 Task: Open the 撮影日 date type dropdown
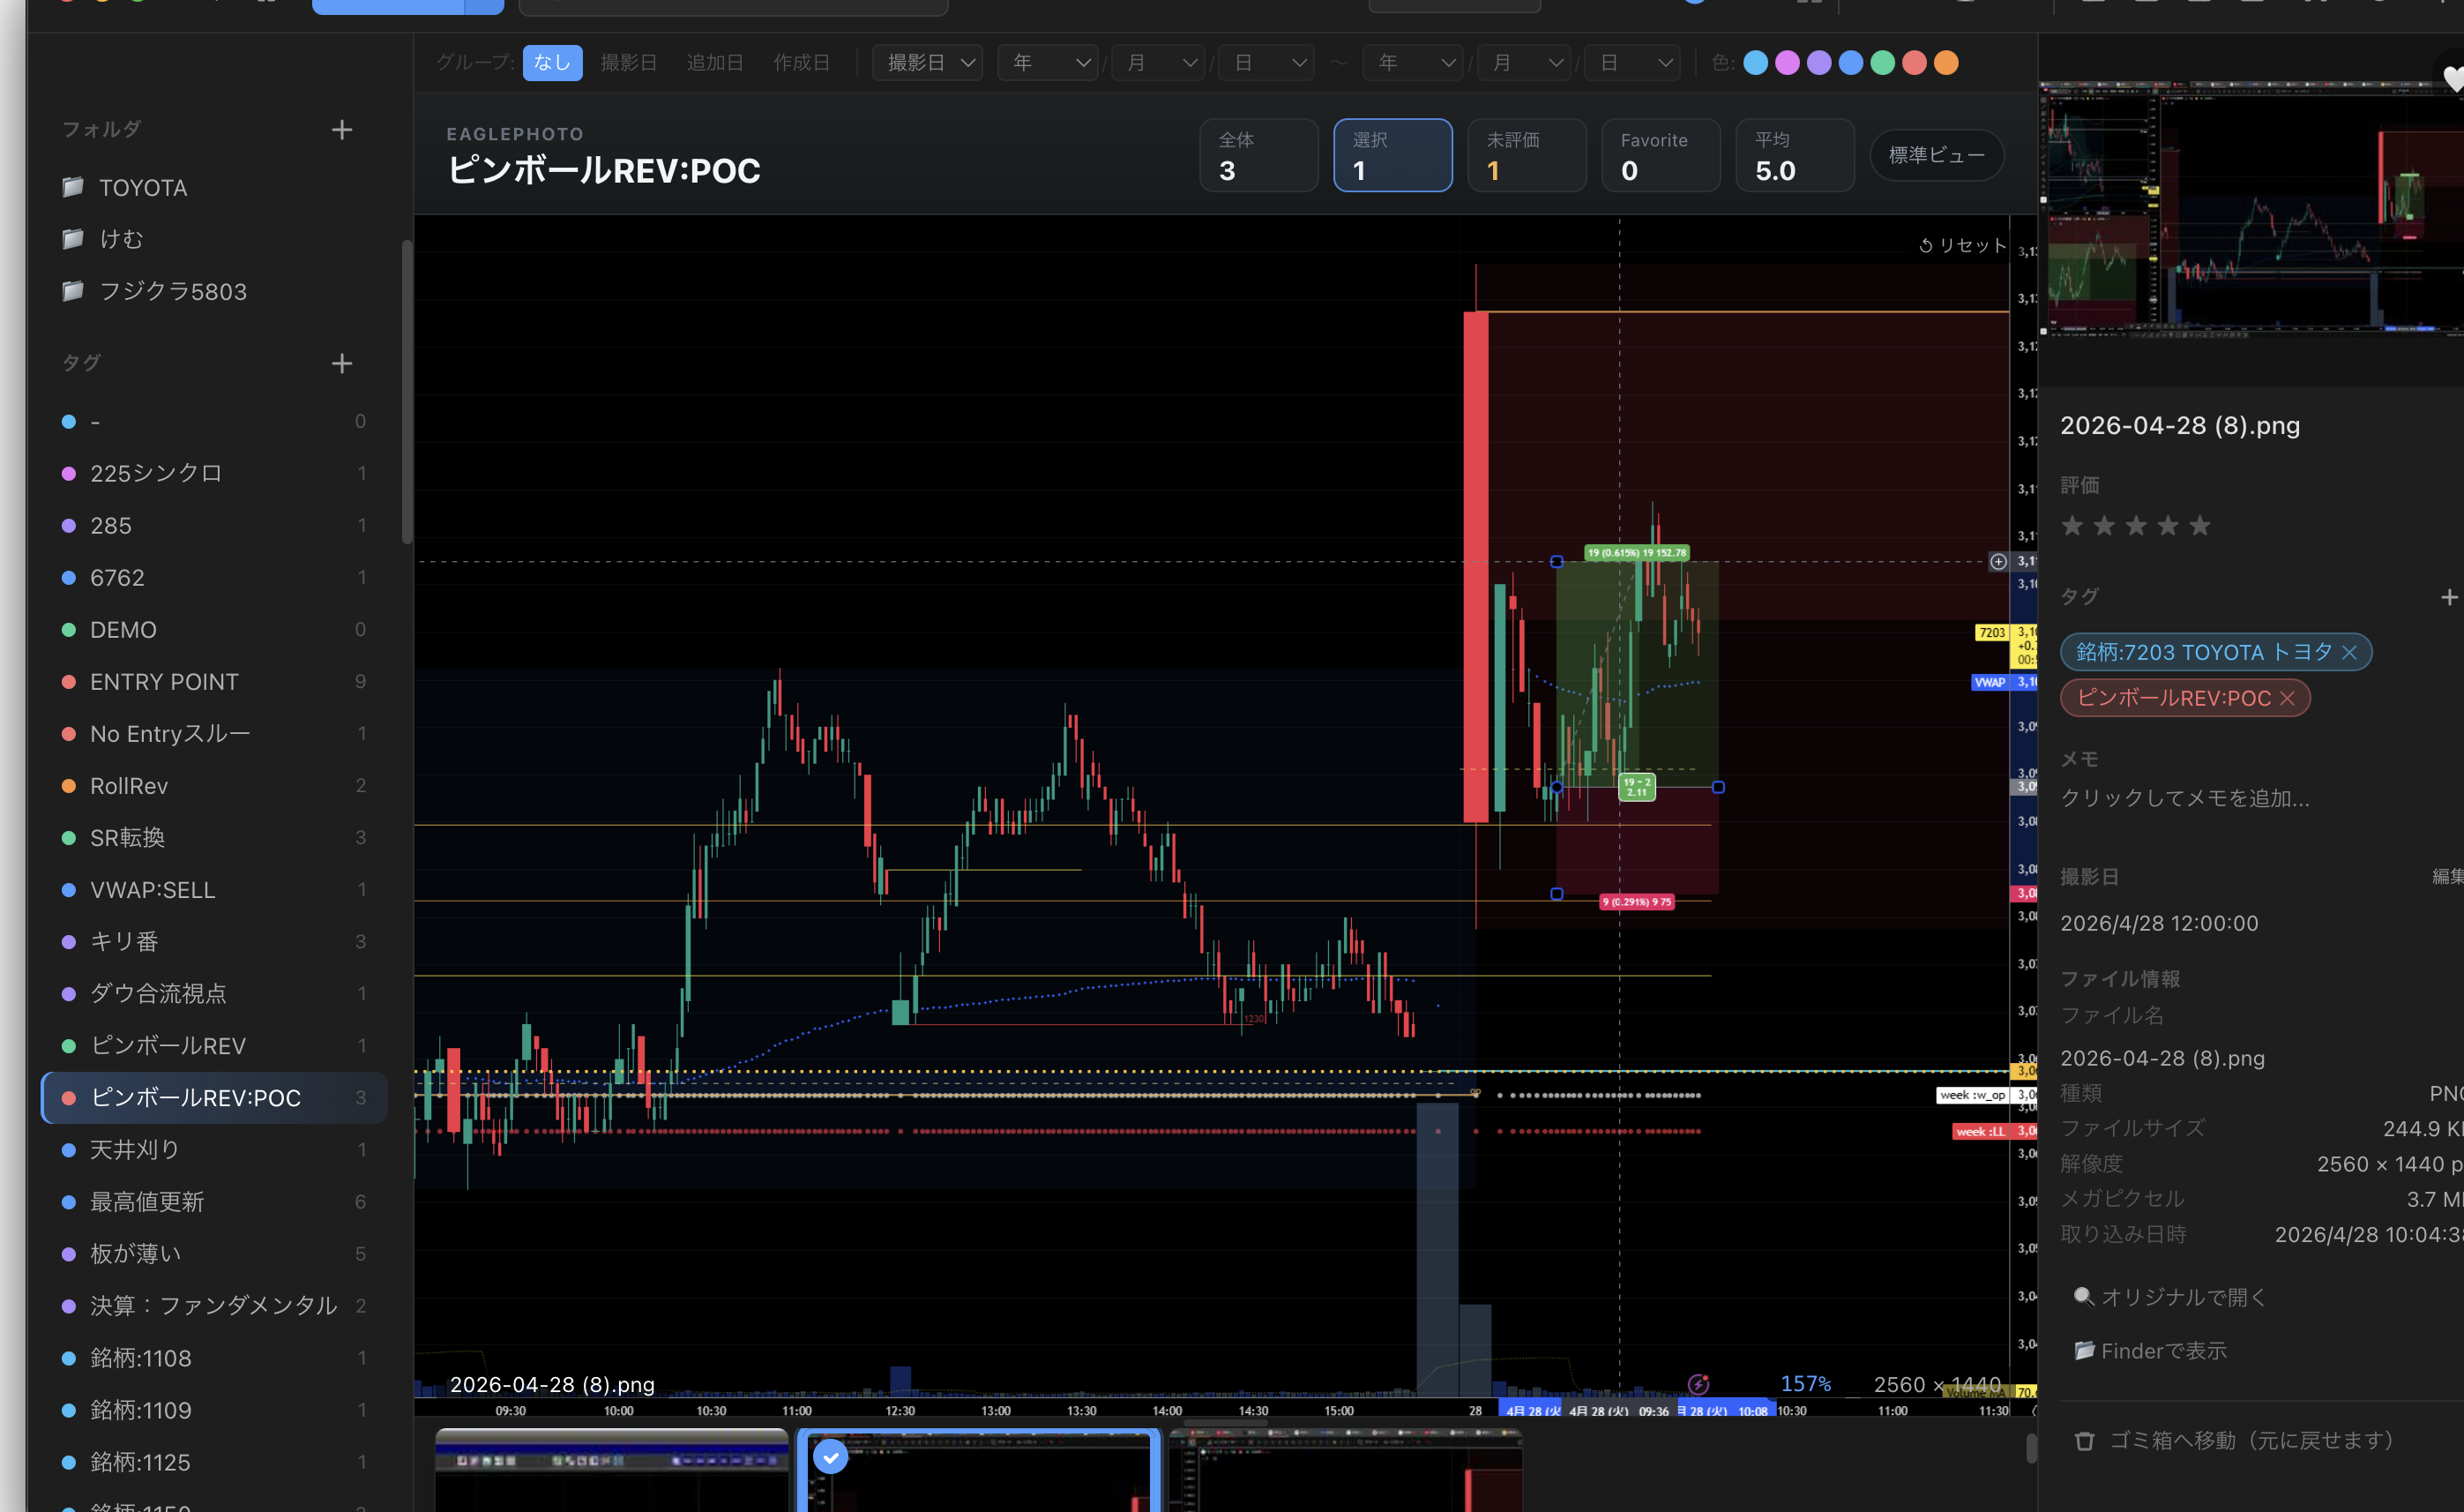[x=927, y=63]
